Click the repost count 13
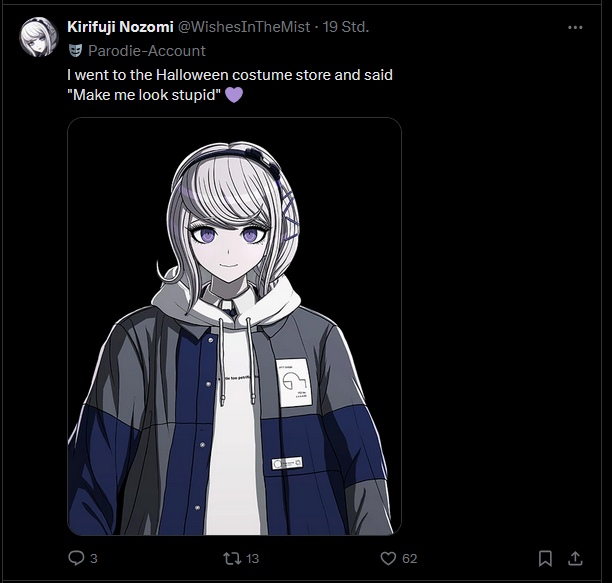This screenshot has width=612, height=583. pos(253,559)
